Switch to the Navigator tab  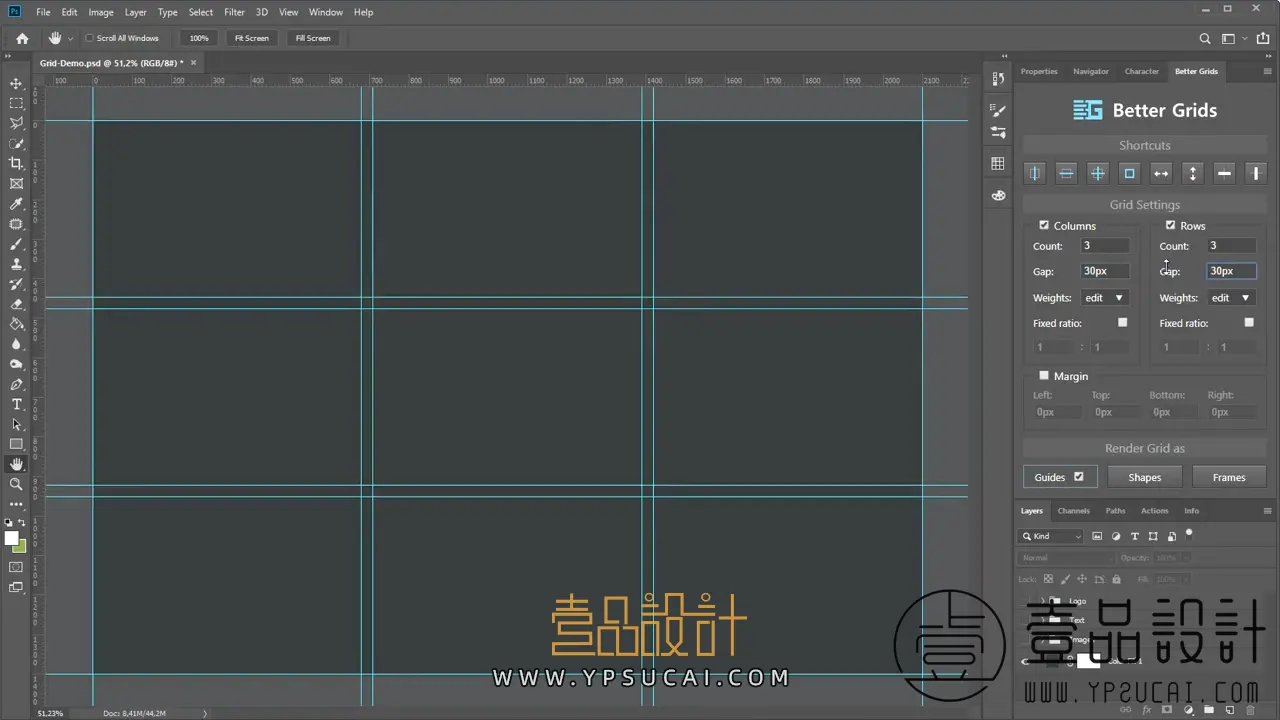1091,71
